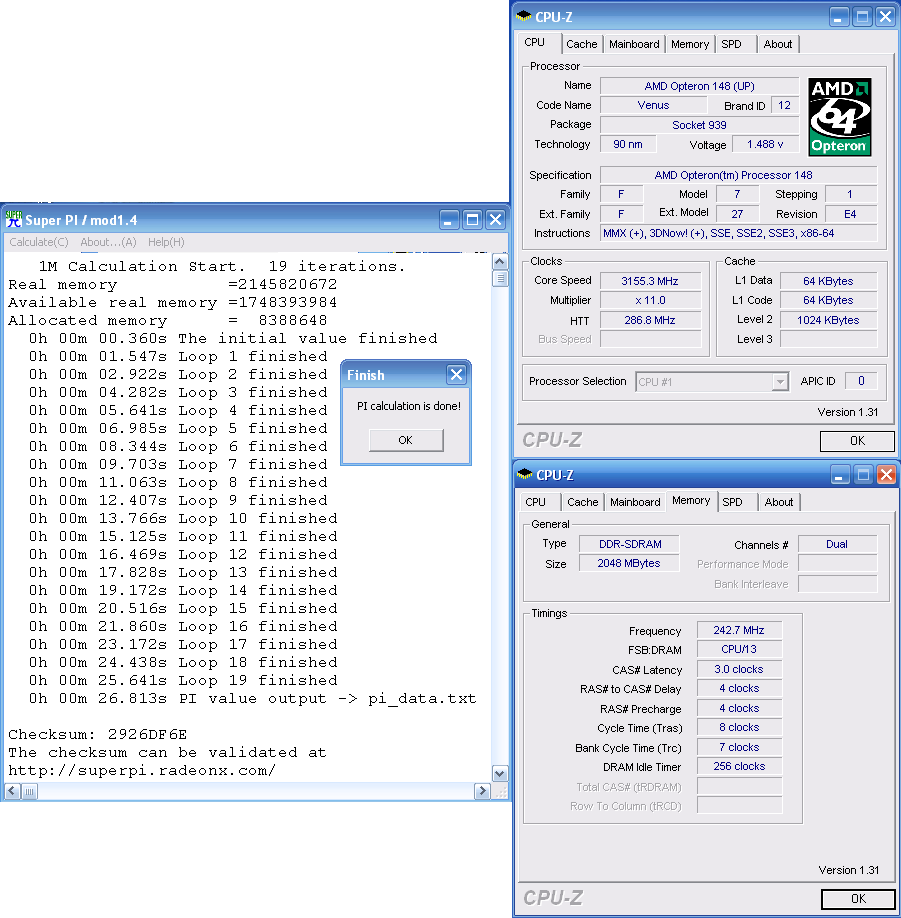Click Super PI scroll left arrow

tap(12, 791)
